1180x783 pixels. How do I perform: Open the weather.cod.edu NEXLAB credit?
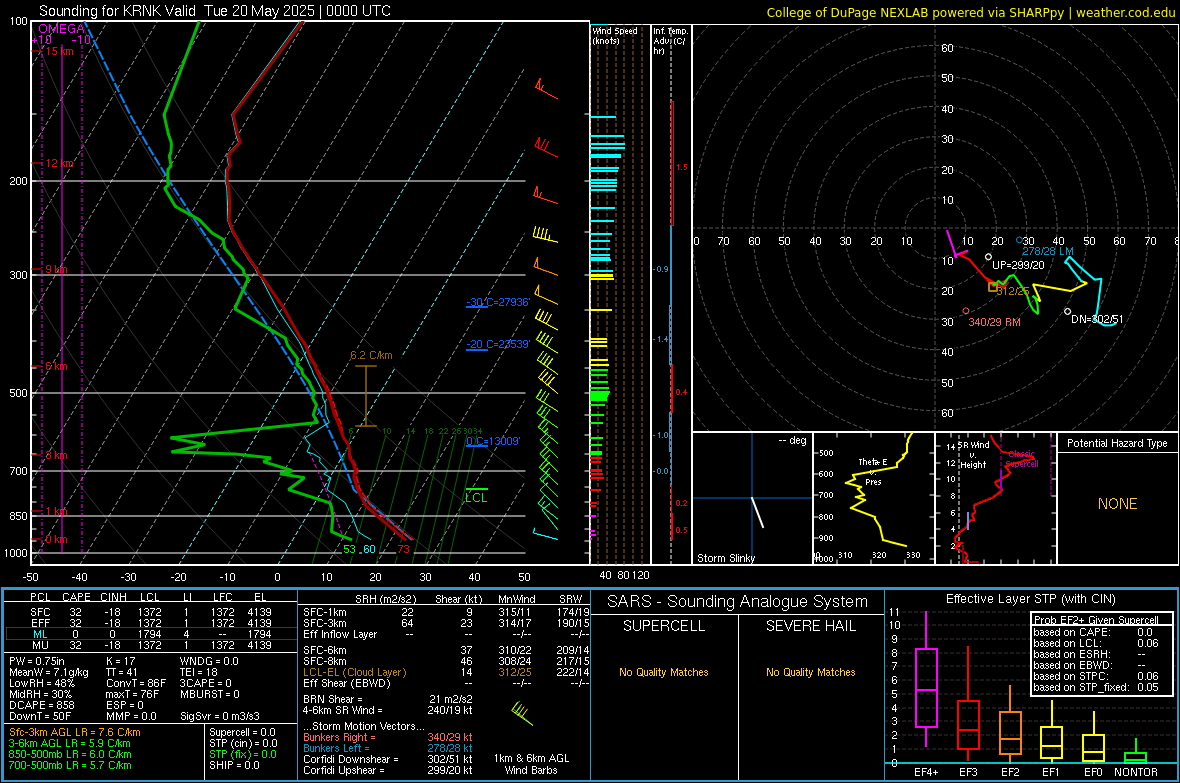pyautogui.click(x=971, y=12)
